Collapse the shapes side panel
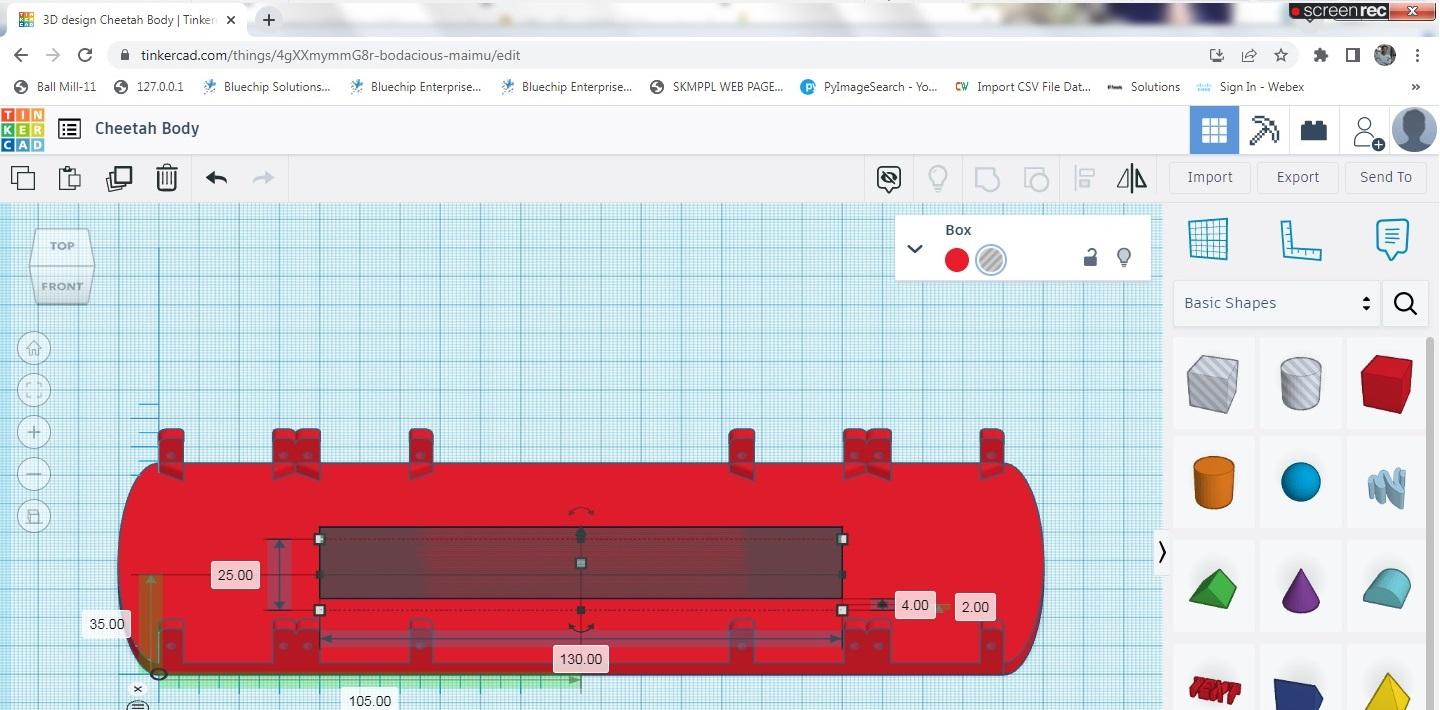 pyautogui.click(x=1162, y=552)
